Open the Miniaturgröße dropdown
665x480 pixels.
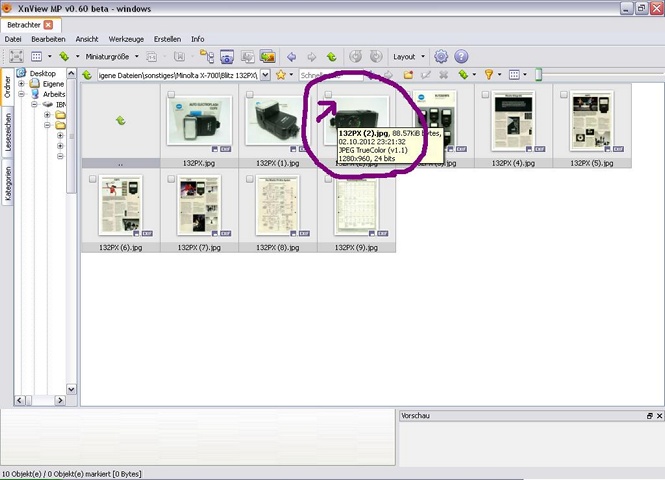point(137,56)
